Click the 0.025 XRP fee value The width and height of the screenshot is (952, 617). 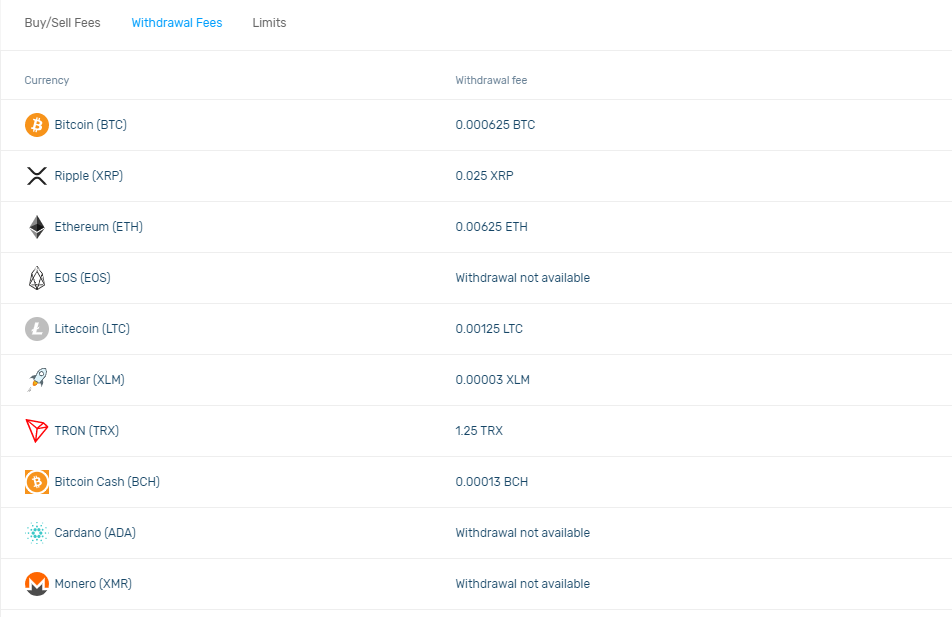tap(484, 176)
